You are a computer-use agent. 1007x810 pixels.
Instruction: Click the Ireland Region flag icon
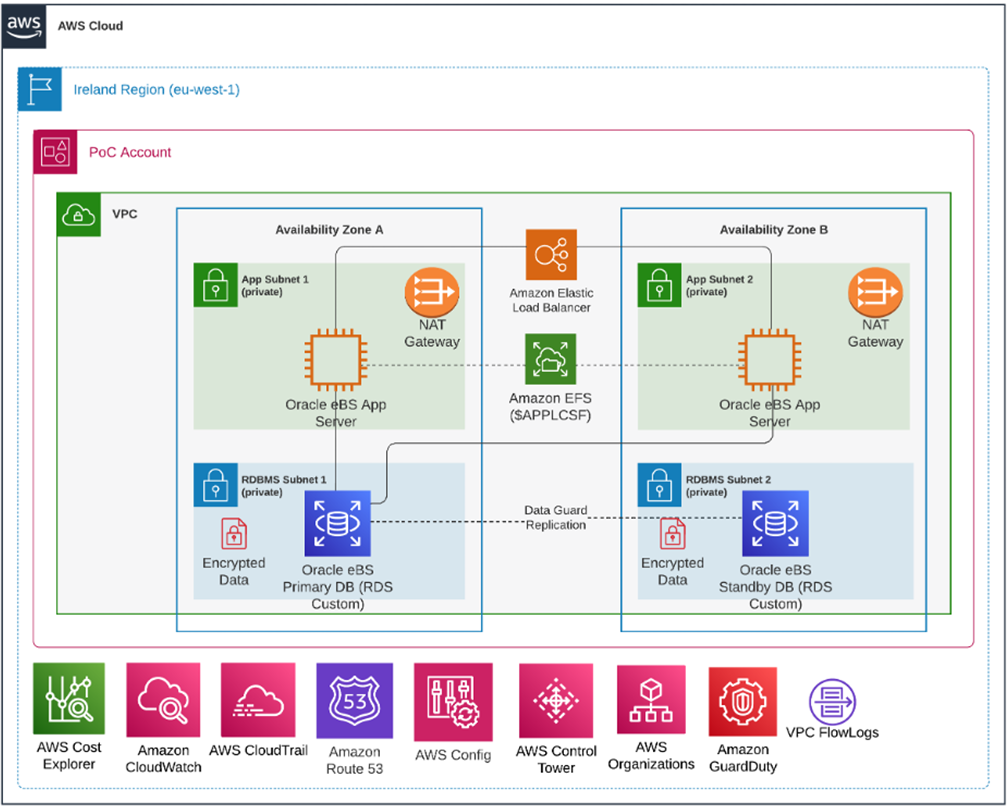(x=40, y=89)
